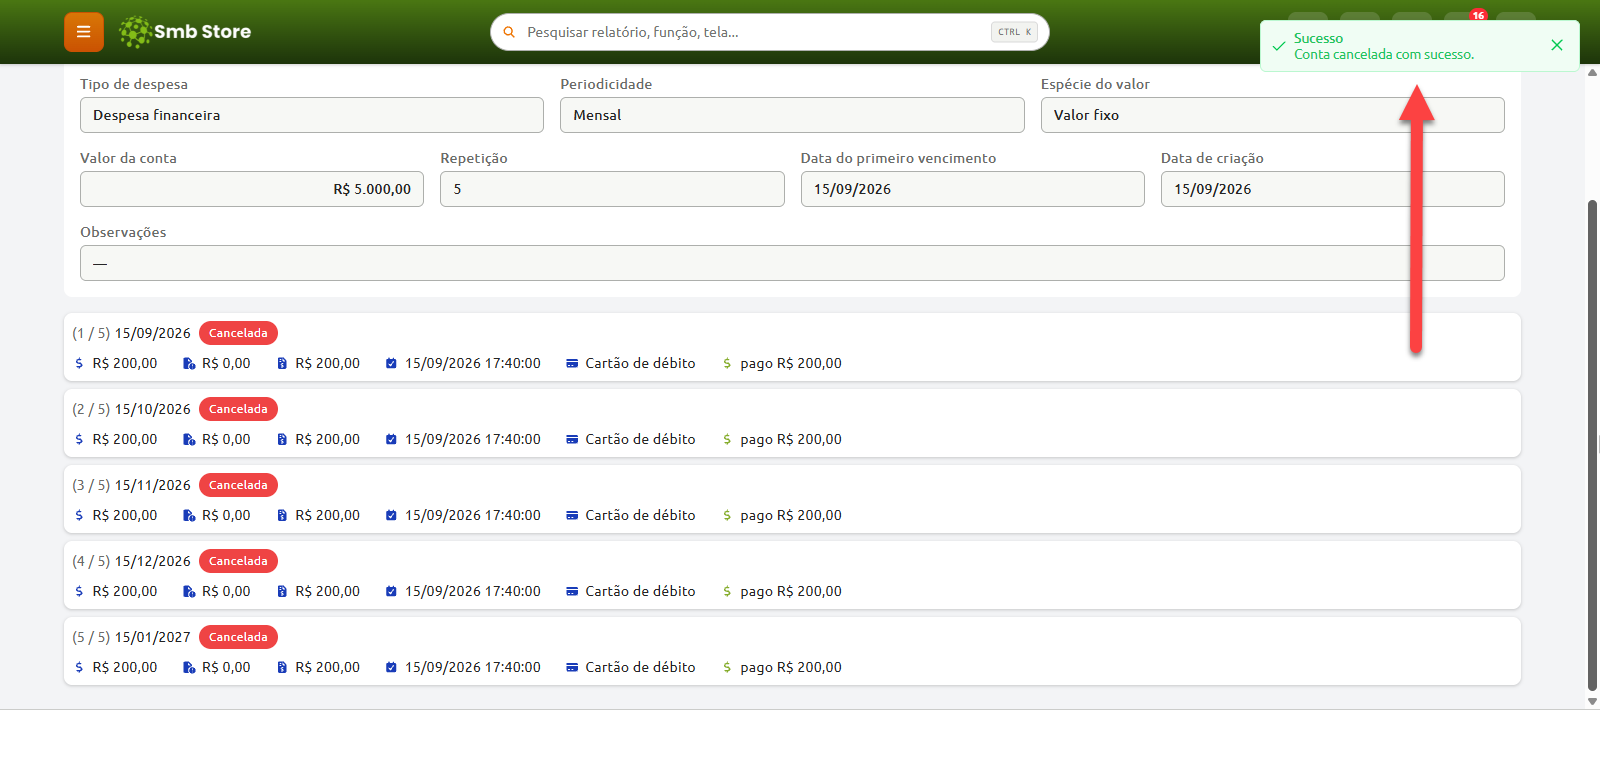Click the CTRL K shortcut badge
Image resolution: width=1600 pixels, height=765 pixels.
pyautogui.click(x=1014, y=32)
